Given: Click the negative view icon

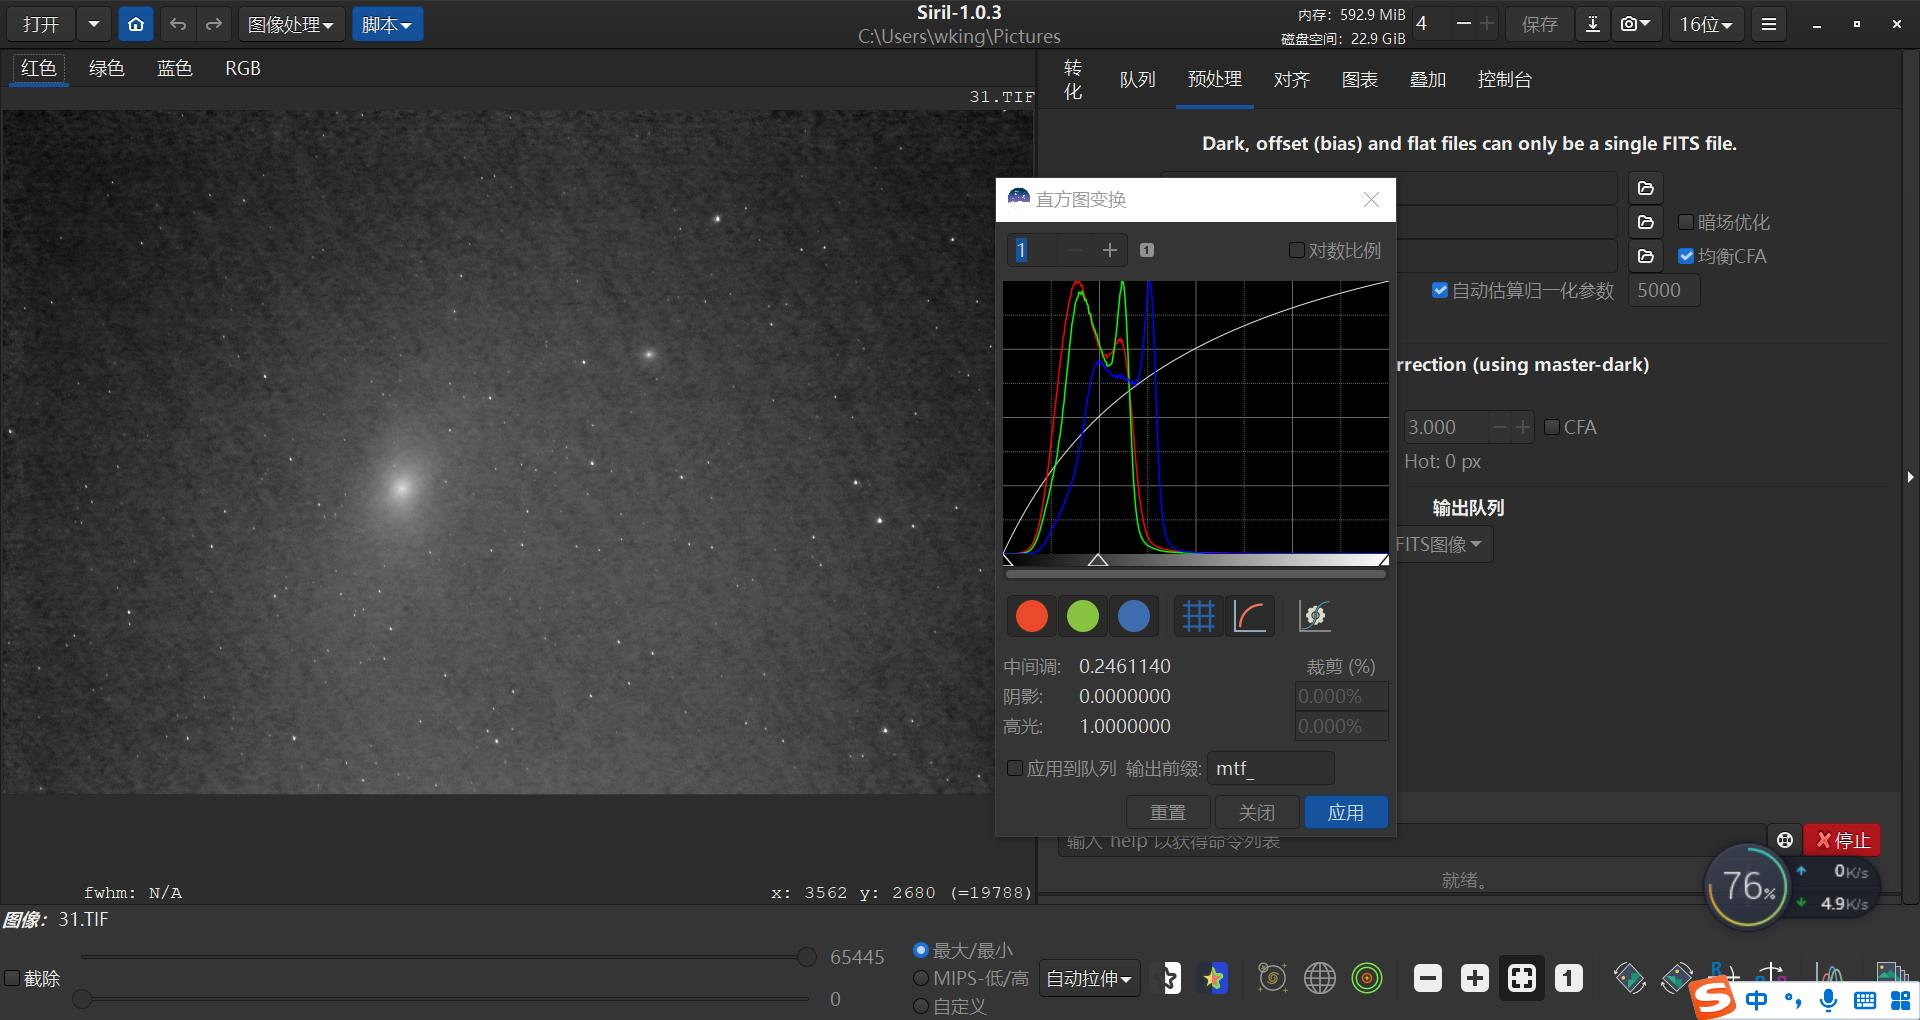Looking at the screenshot, I should (x=1169, y=978).
